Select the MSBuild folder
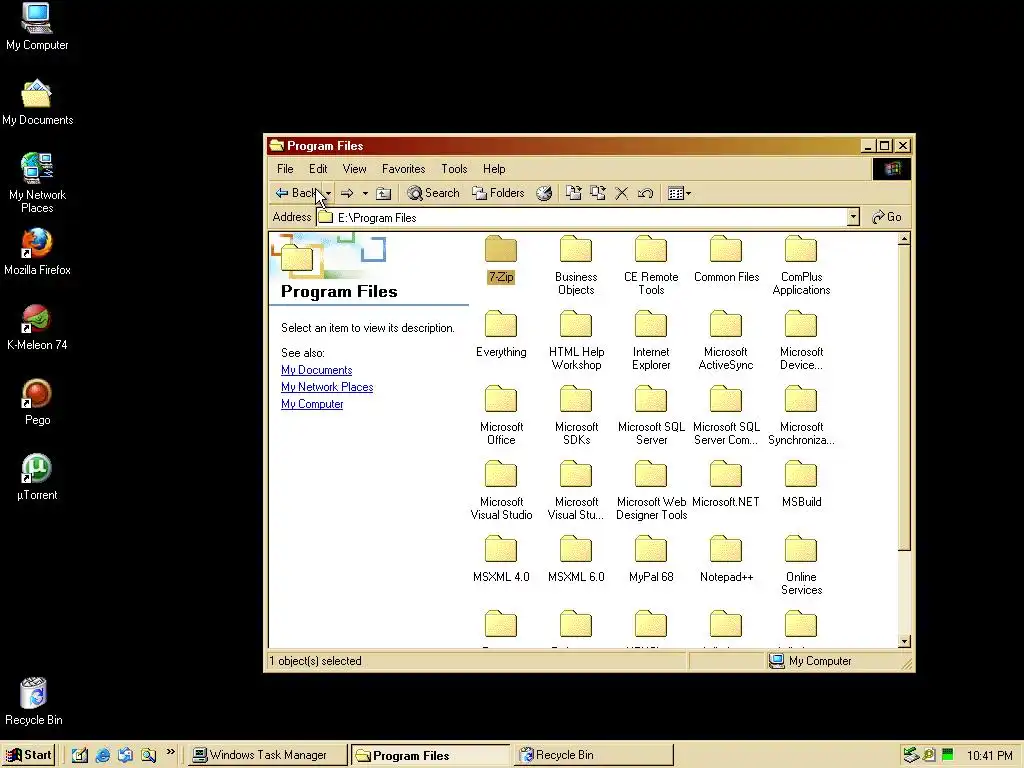Image resolution: width=1024 pixels, height=768 pixels. (801, 484)
